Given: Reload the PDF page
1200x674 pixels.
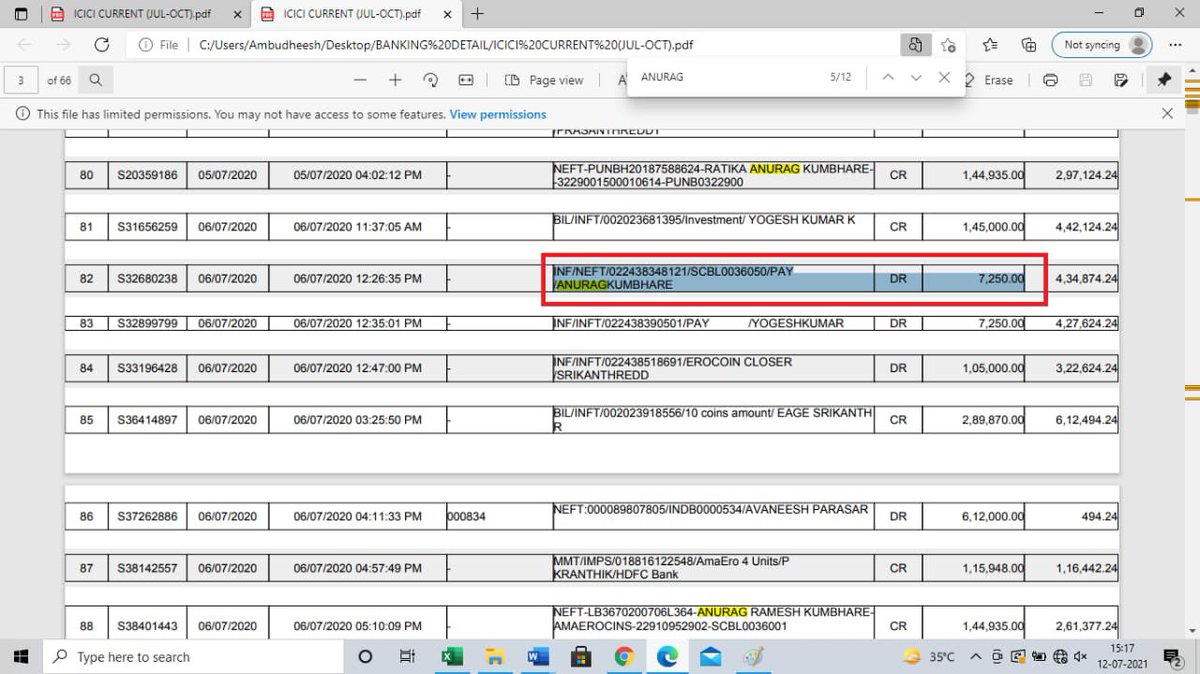Looking at the screenshot, I should [x=101, y=45].
